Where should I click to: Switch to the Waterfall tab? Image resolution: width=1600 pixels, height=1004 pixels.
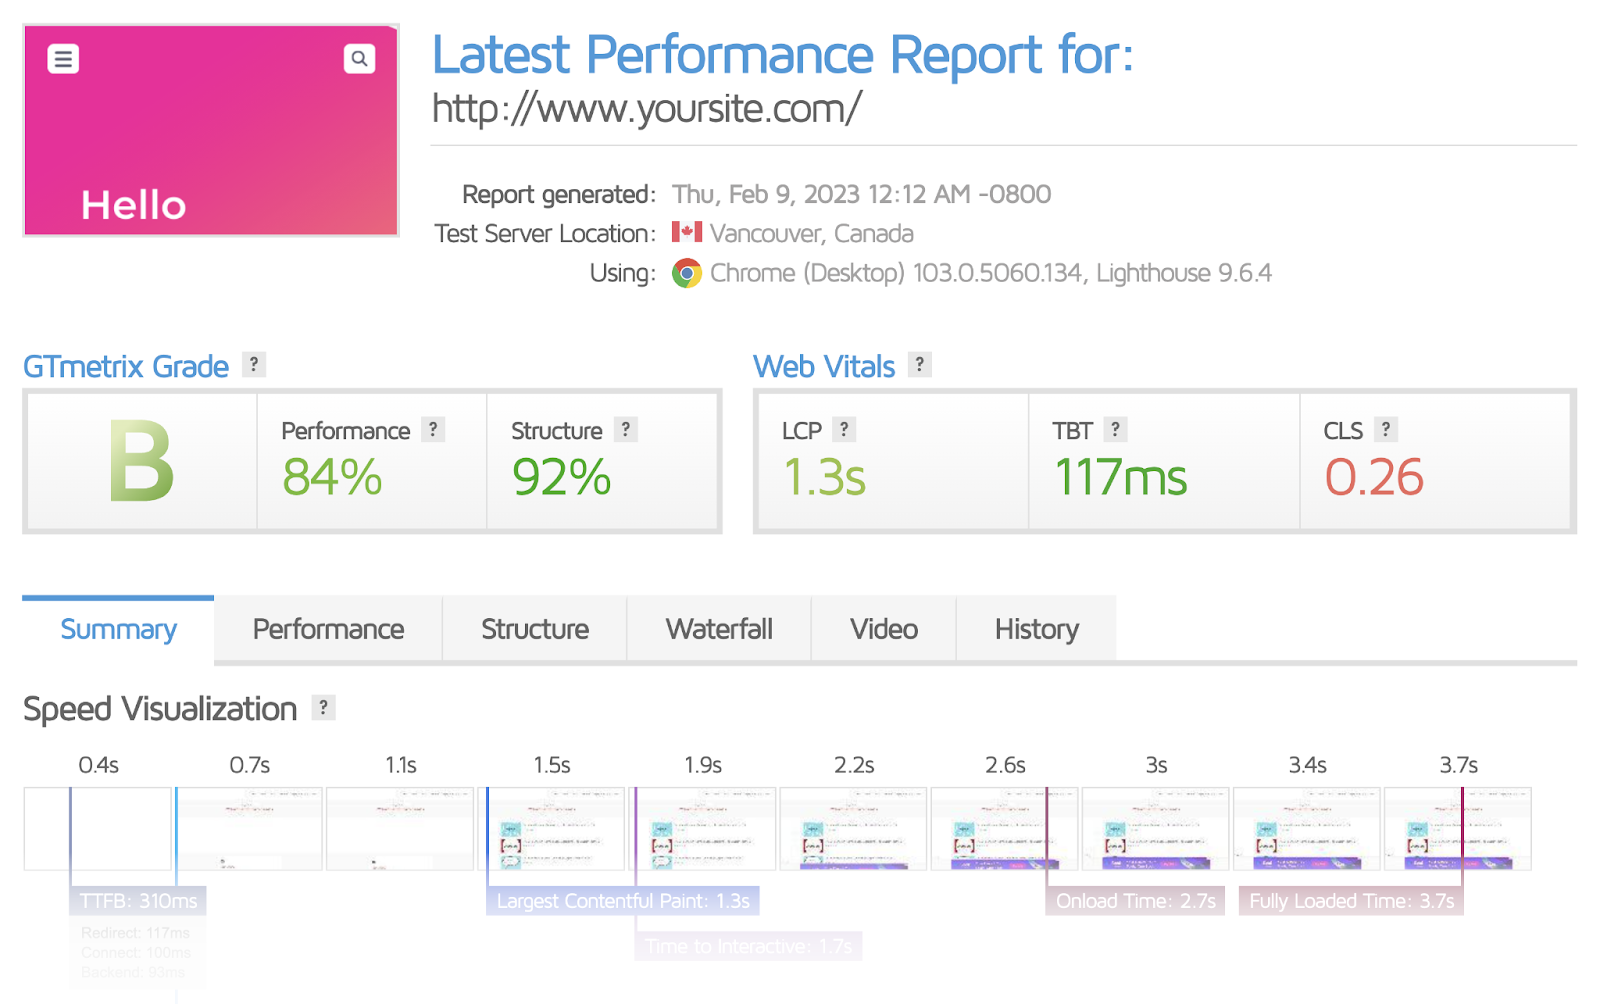click(x=718, y=629)
